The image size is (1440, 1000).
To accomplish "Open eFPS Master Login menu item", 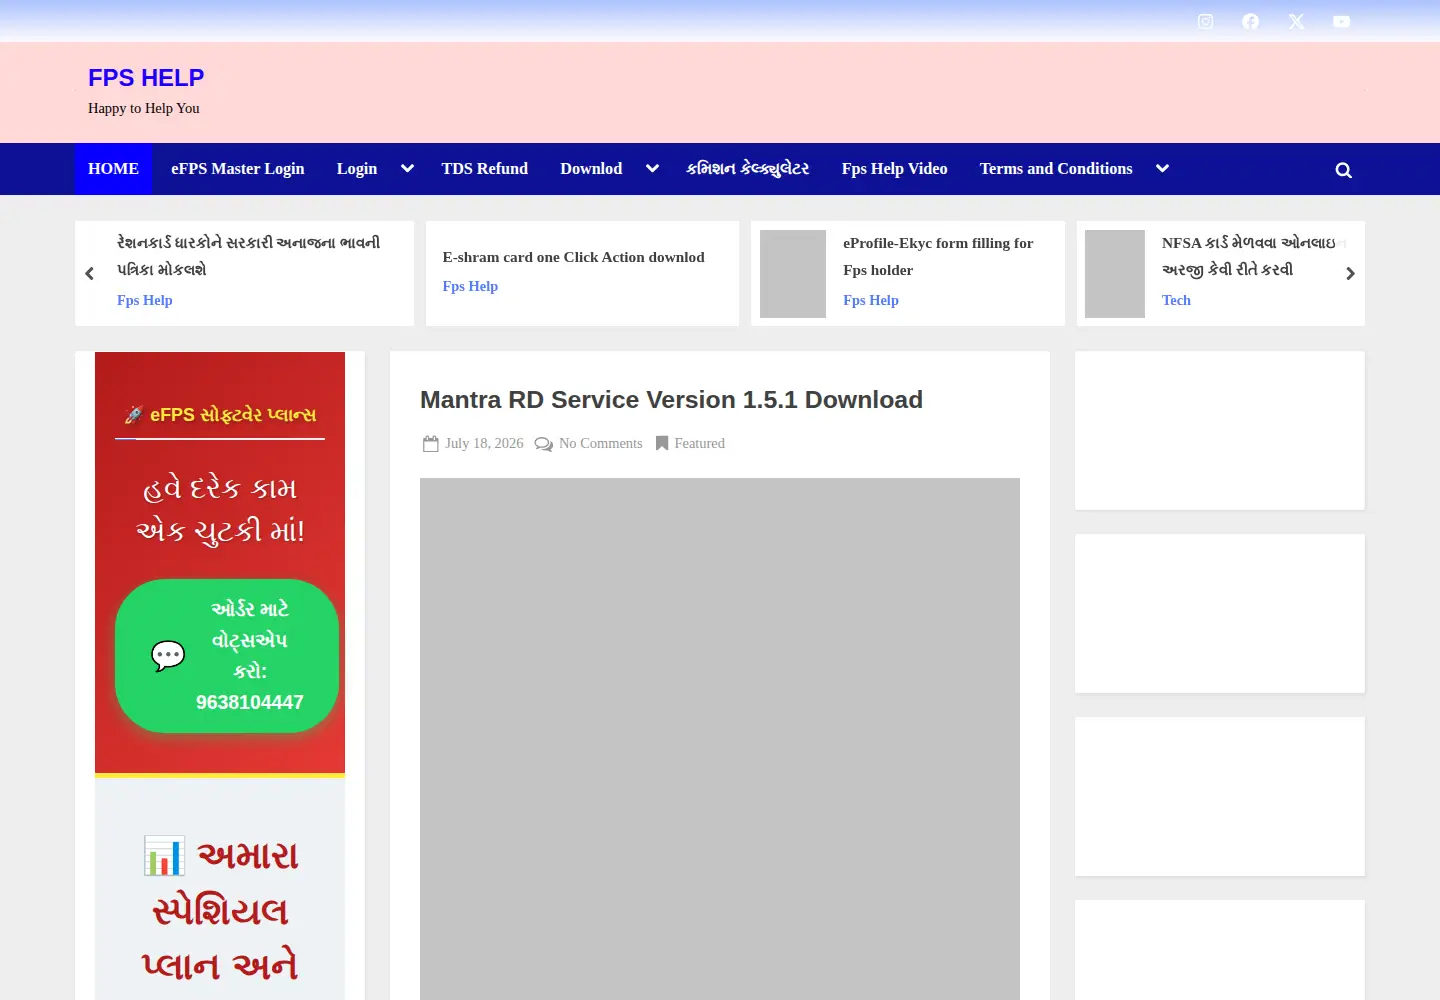I will [x=238, y=169].
